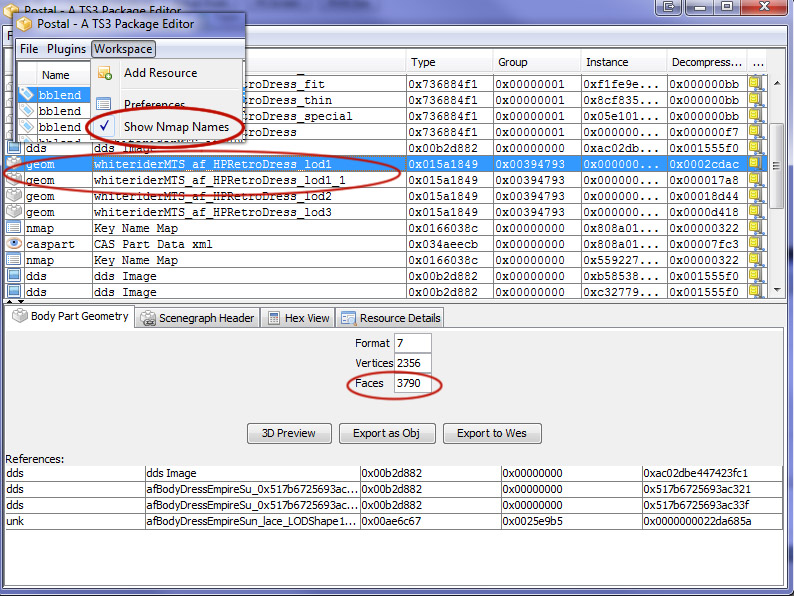The image size is (794, 596).
Task: Open the Resource Details tab
Action: (x=390, y=318)
